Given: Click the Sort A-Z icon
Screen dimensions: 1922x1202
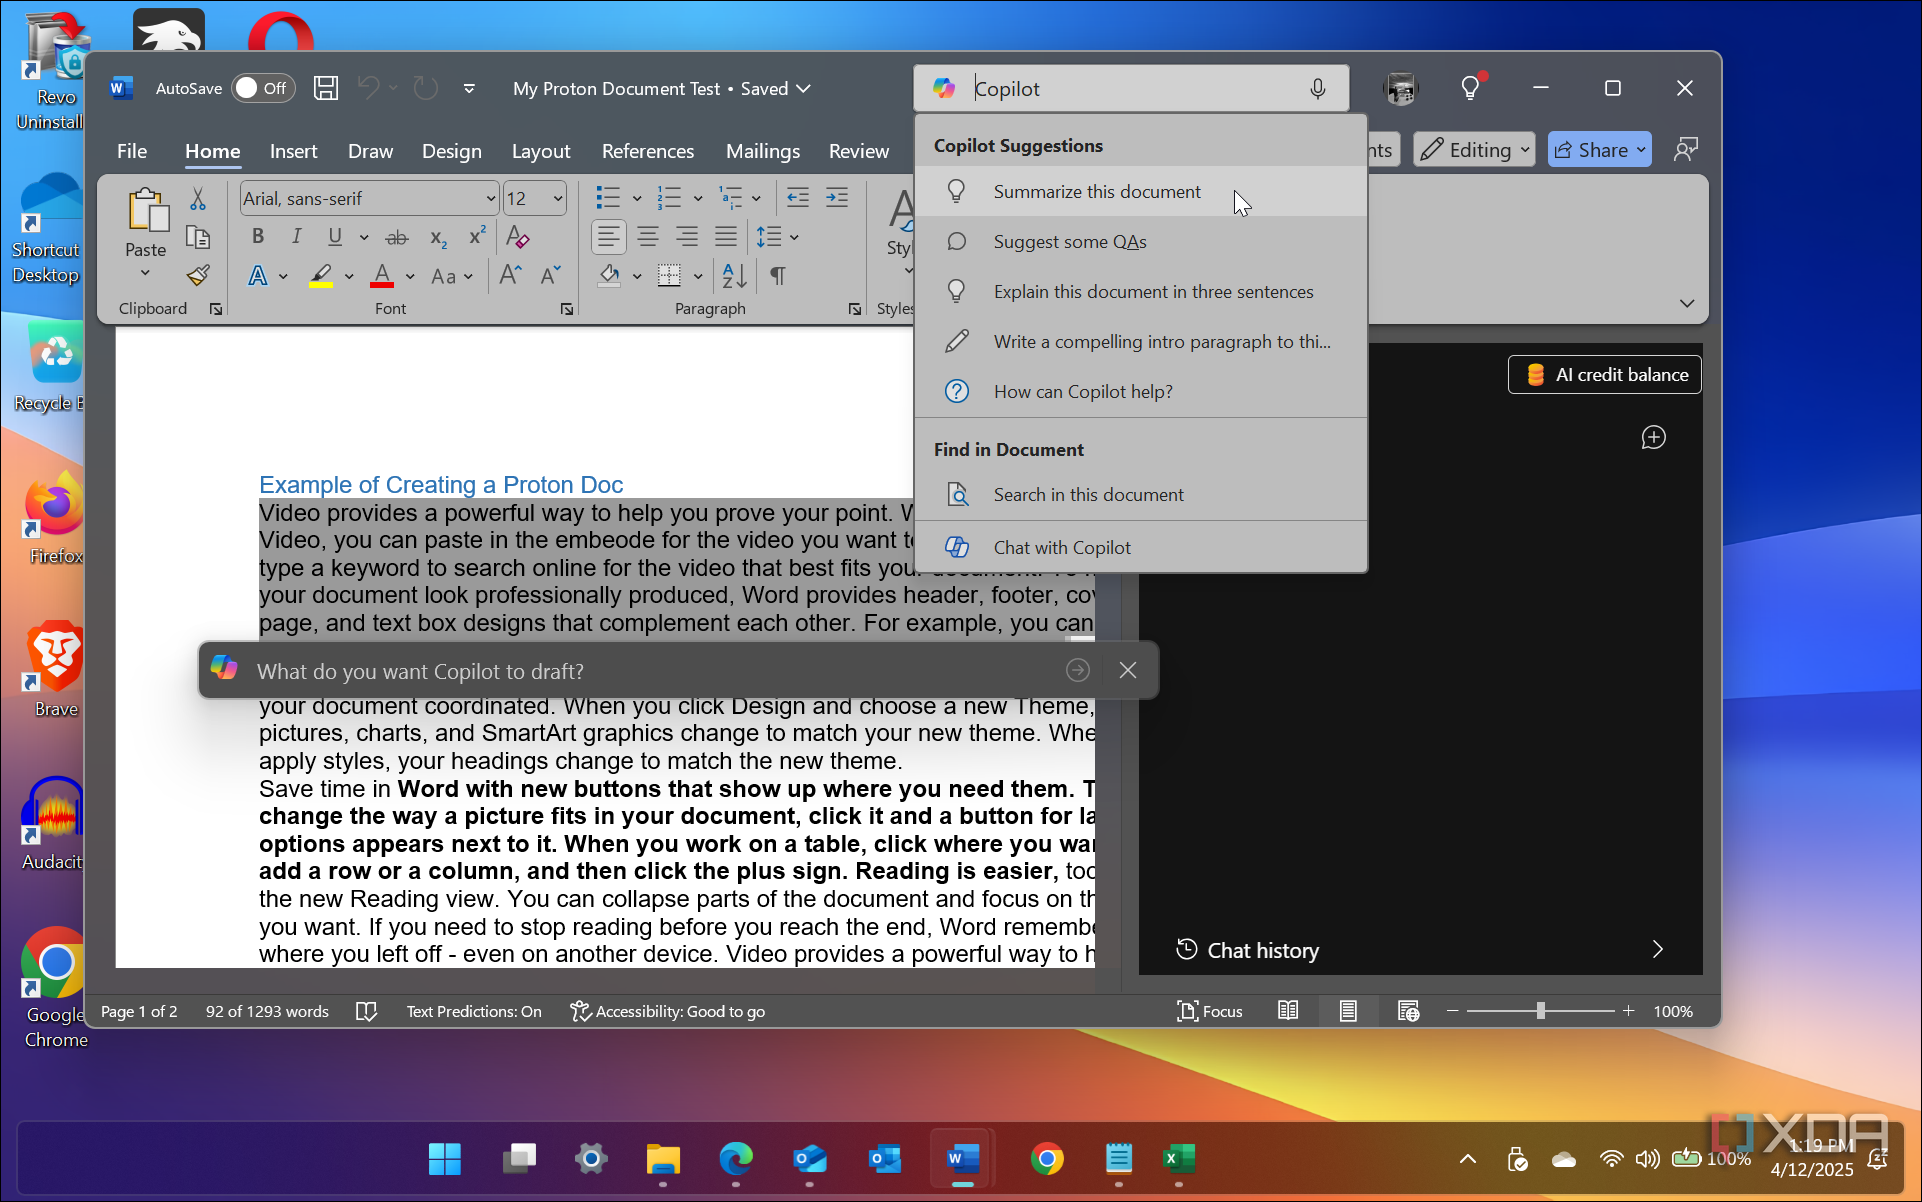Looking at the screenshot, I should 734,276.
